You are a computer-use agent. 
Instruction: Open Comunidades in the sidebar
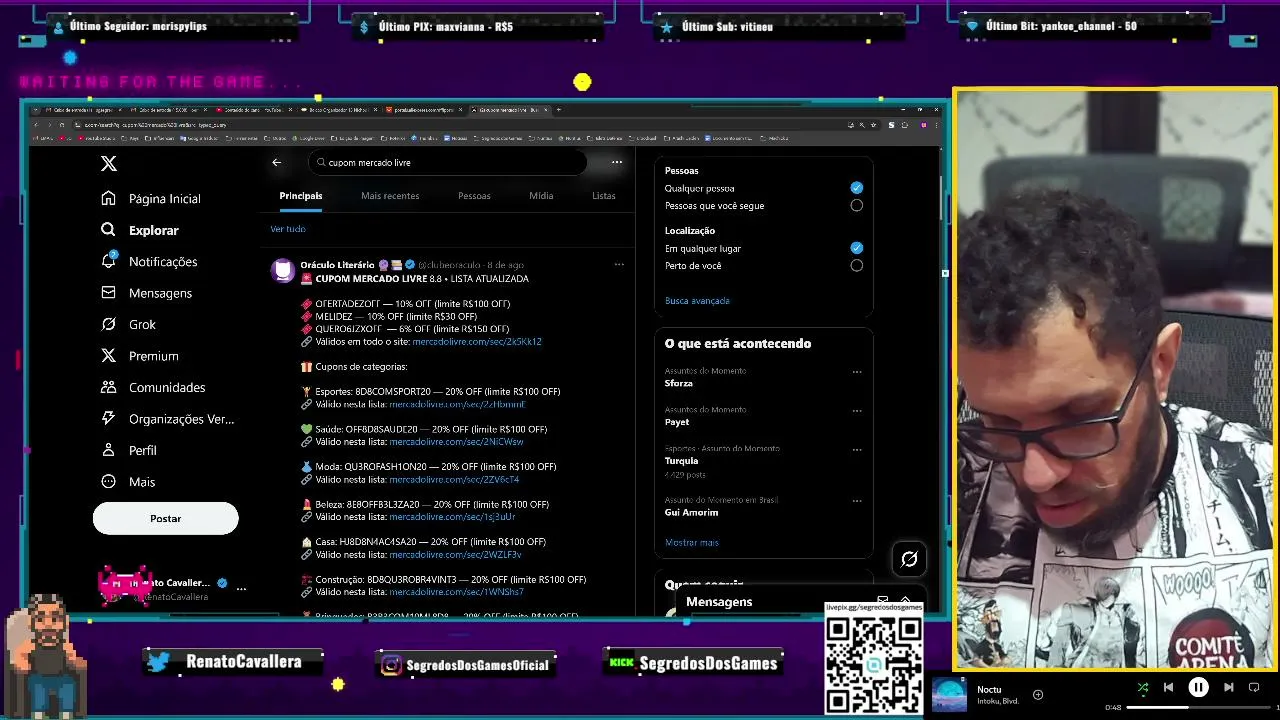click(152, 387)
